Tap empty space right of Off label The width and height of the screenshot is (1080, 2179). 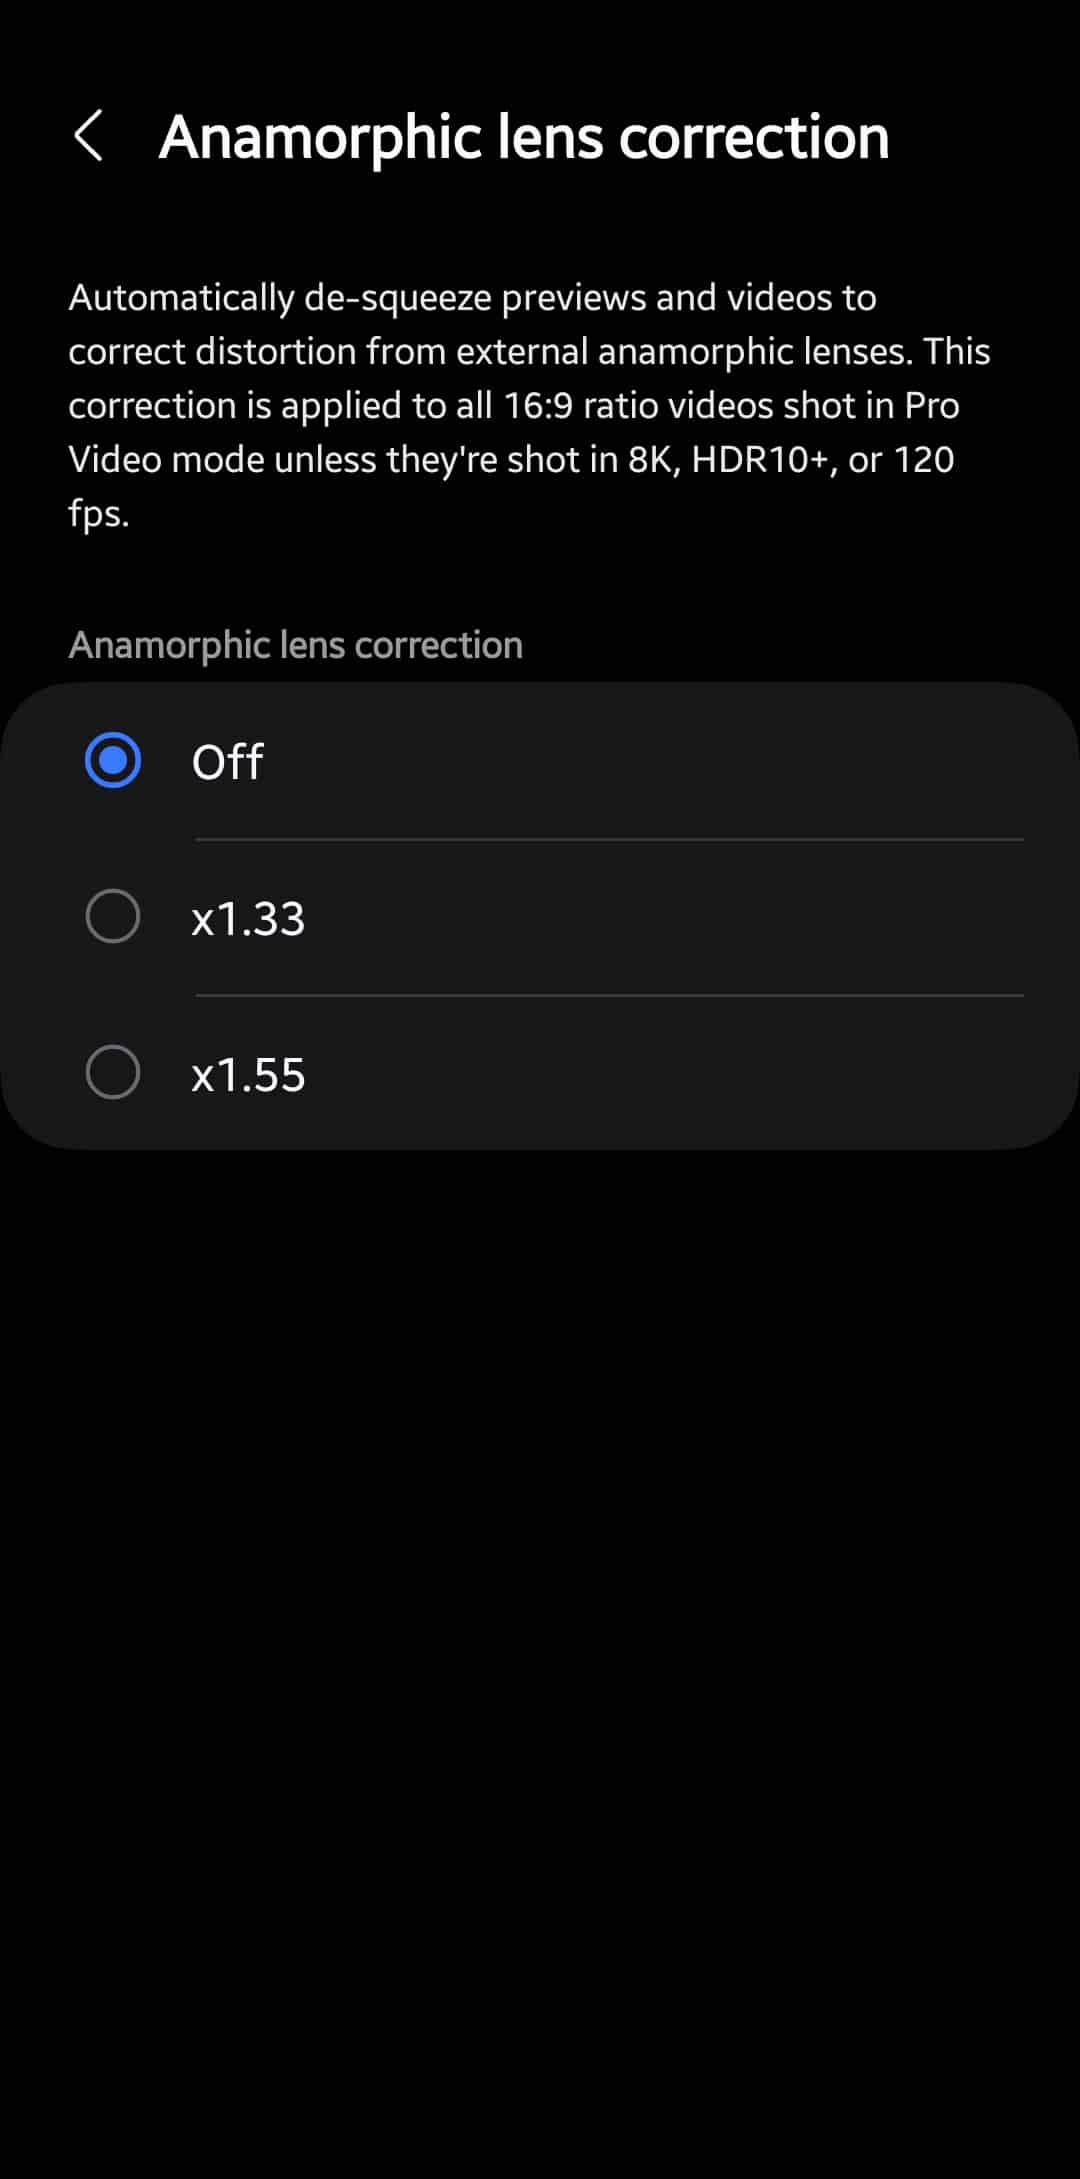[650, 762]
